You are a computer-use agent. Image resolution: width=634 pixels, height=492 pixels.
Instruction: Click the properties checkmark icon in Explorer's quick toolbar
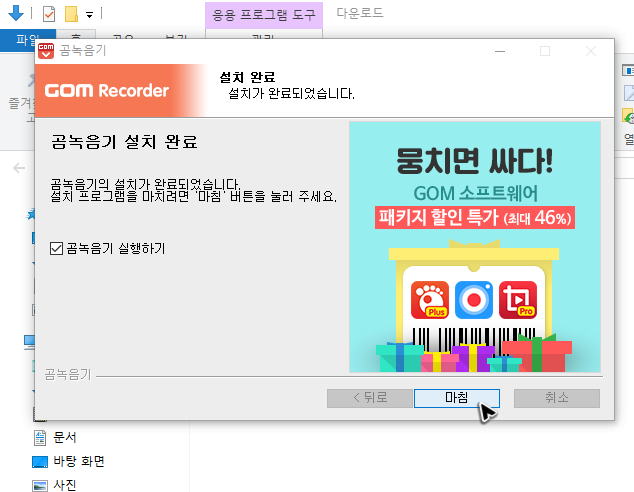pyautogui.click(x=49, y=14)
